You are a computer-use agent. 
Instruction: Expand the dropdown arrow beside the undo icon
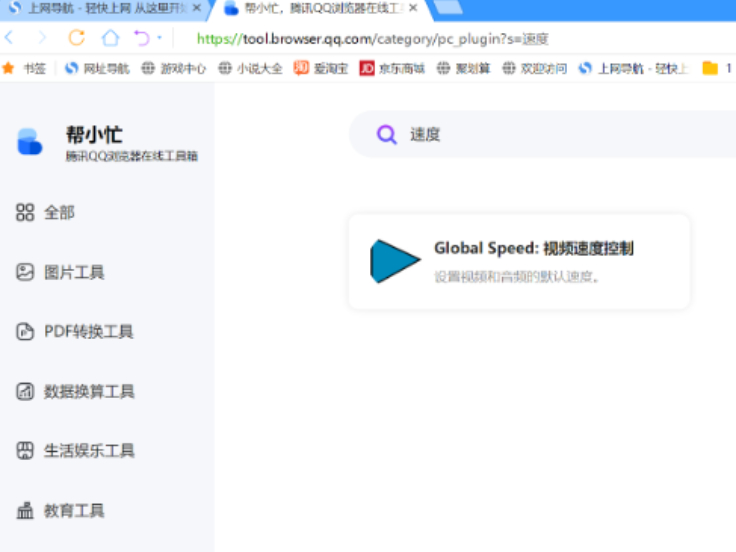click(160, 38)
